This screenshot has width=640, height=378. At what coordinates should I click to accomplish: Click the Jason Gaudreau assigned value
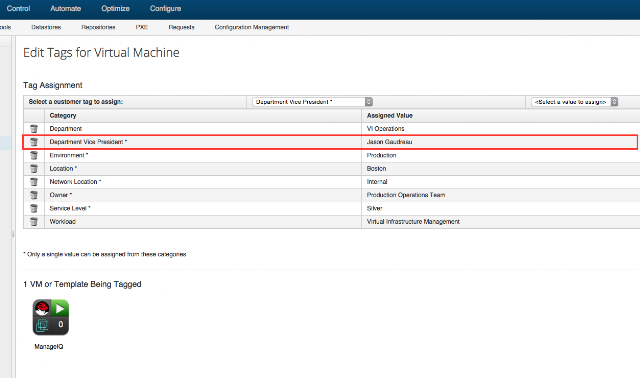pyautogui.click(x=389, y=142)
